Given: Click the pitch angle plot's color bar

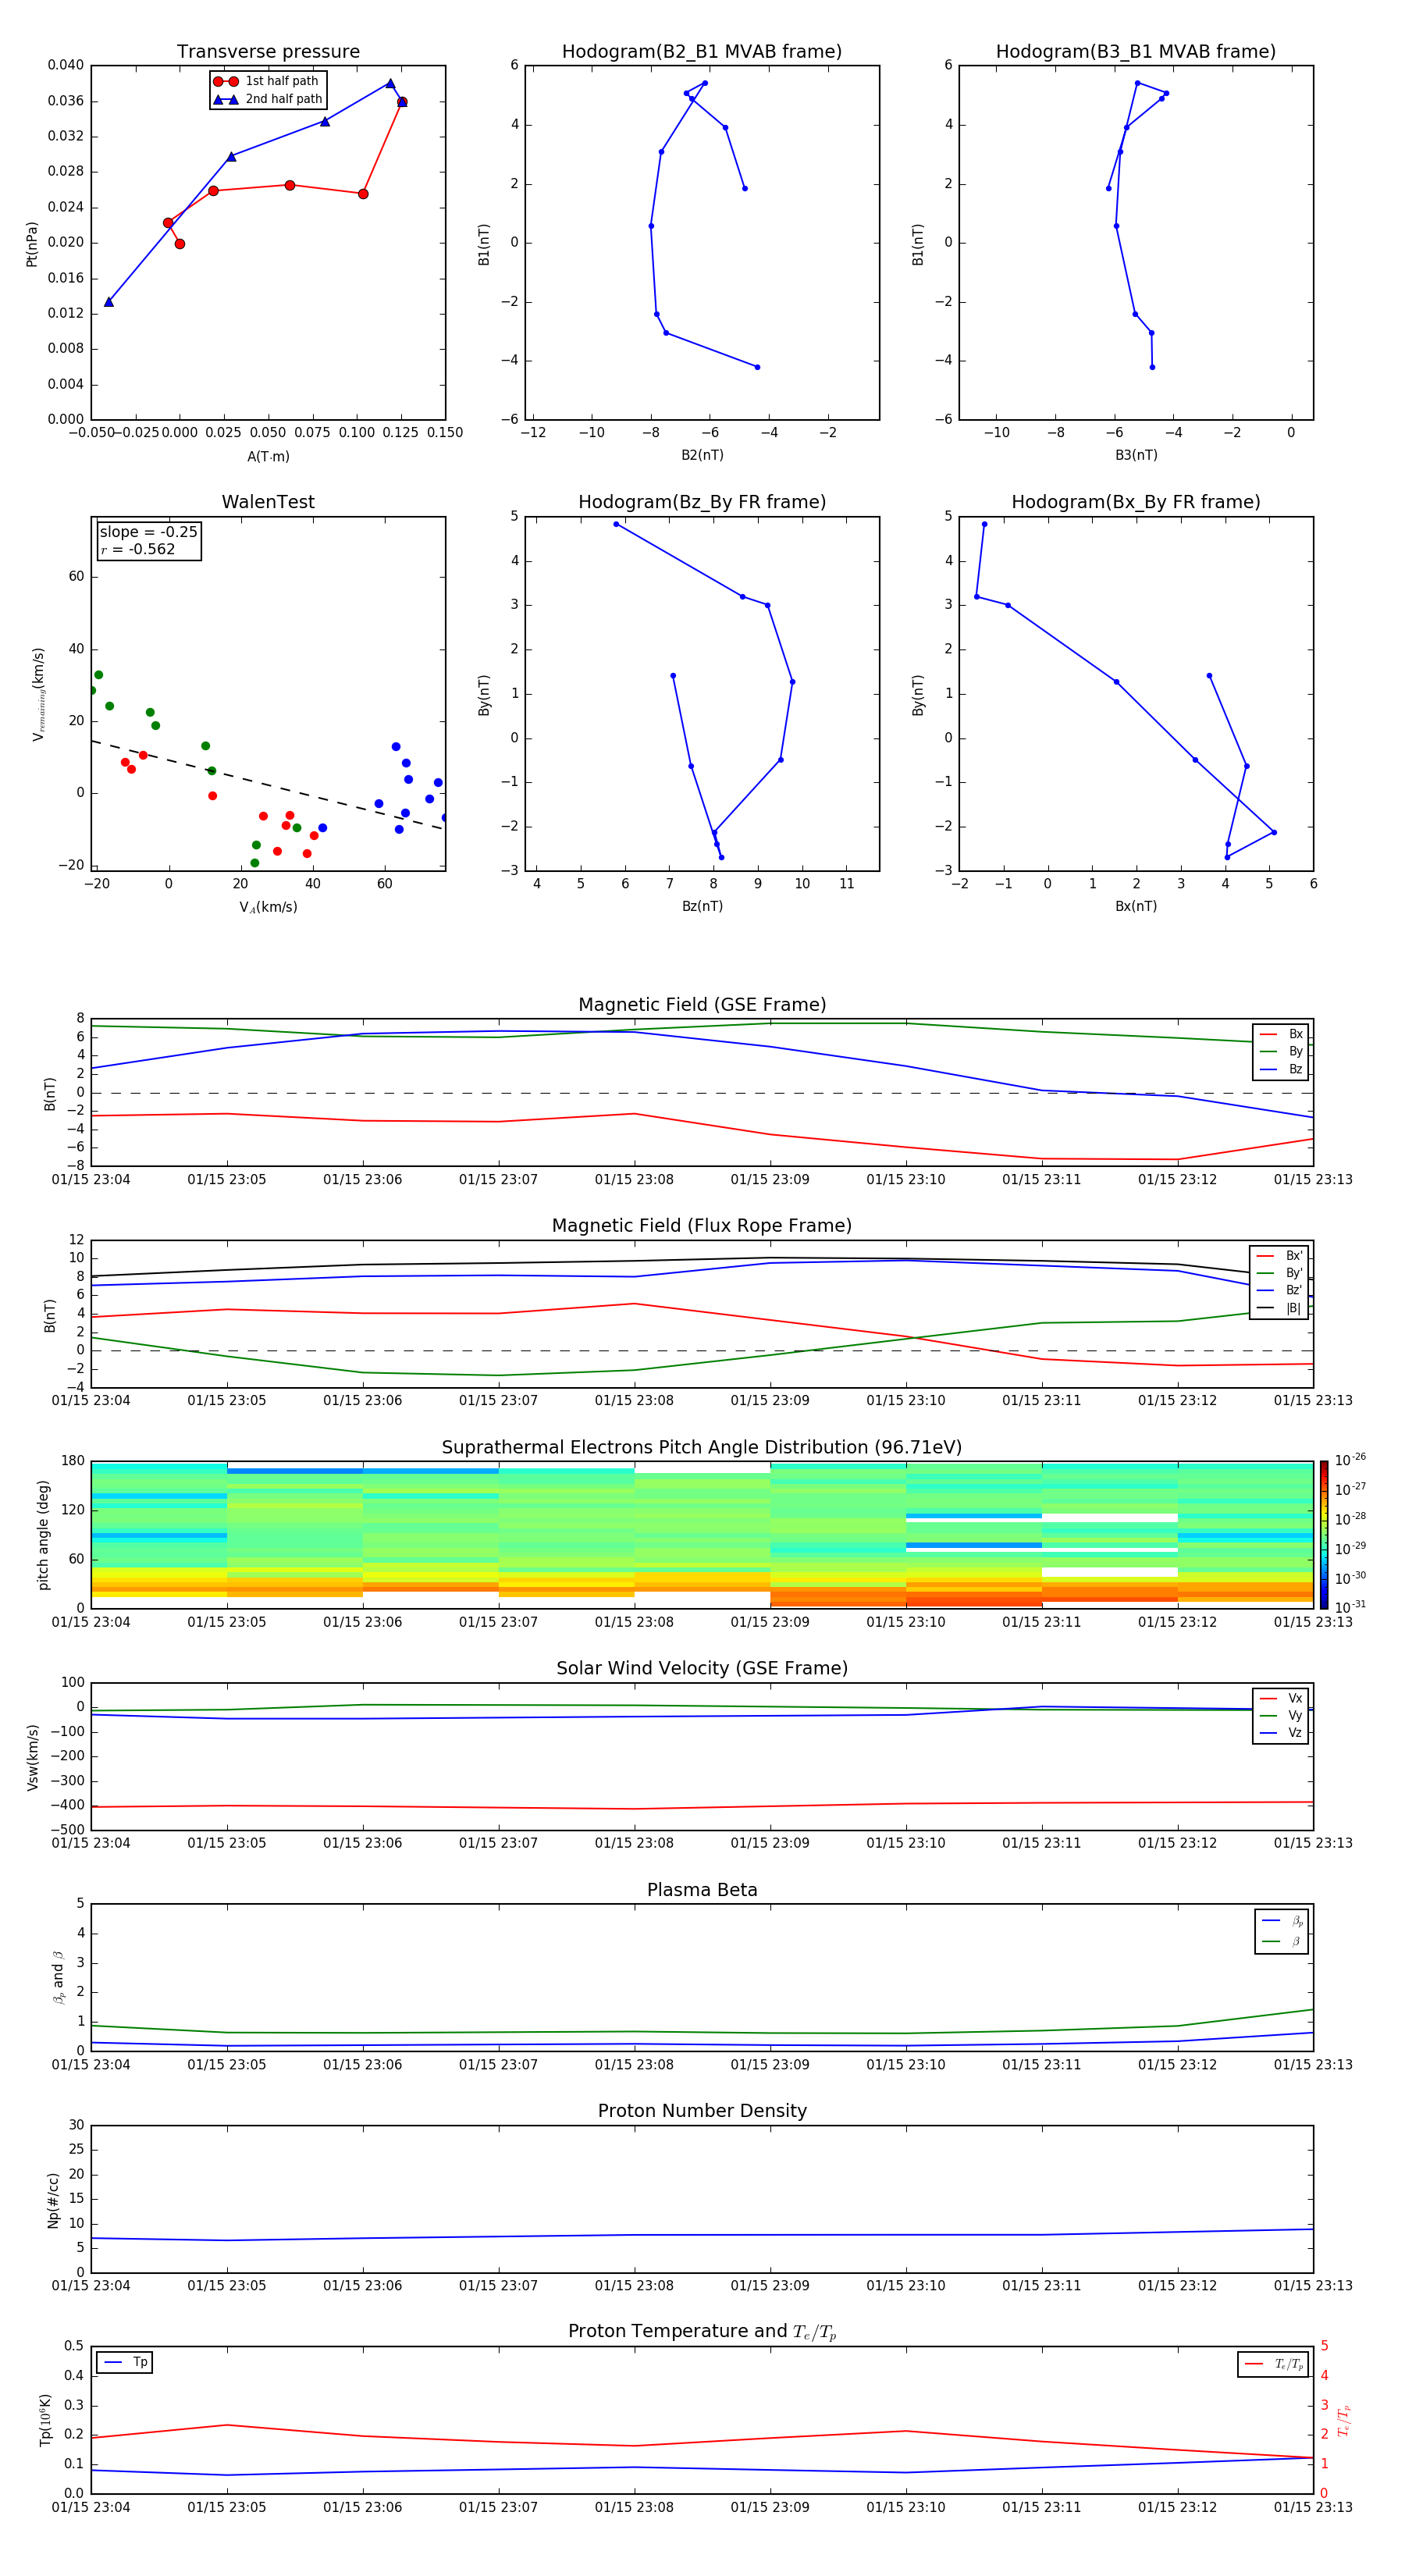Looking at the screenshot, I should 1324,1534.
